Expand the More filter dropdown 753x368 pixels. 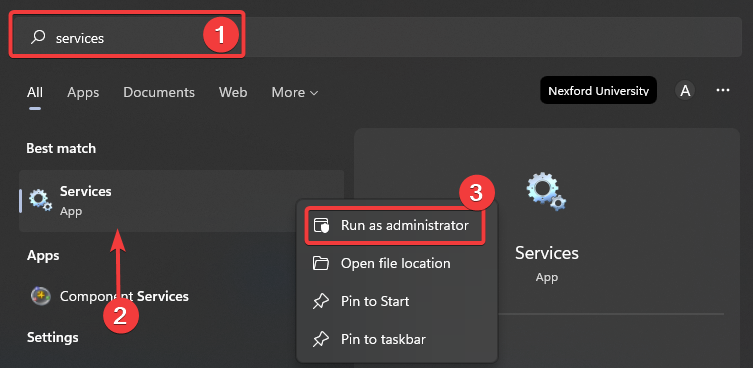click(295, 92)
